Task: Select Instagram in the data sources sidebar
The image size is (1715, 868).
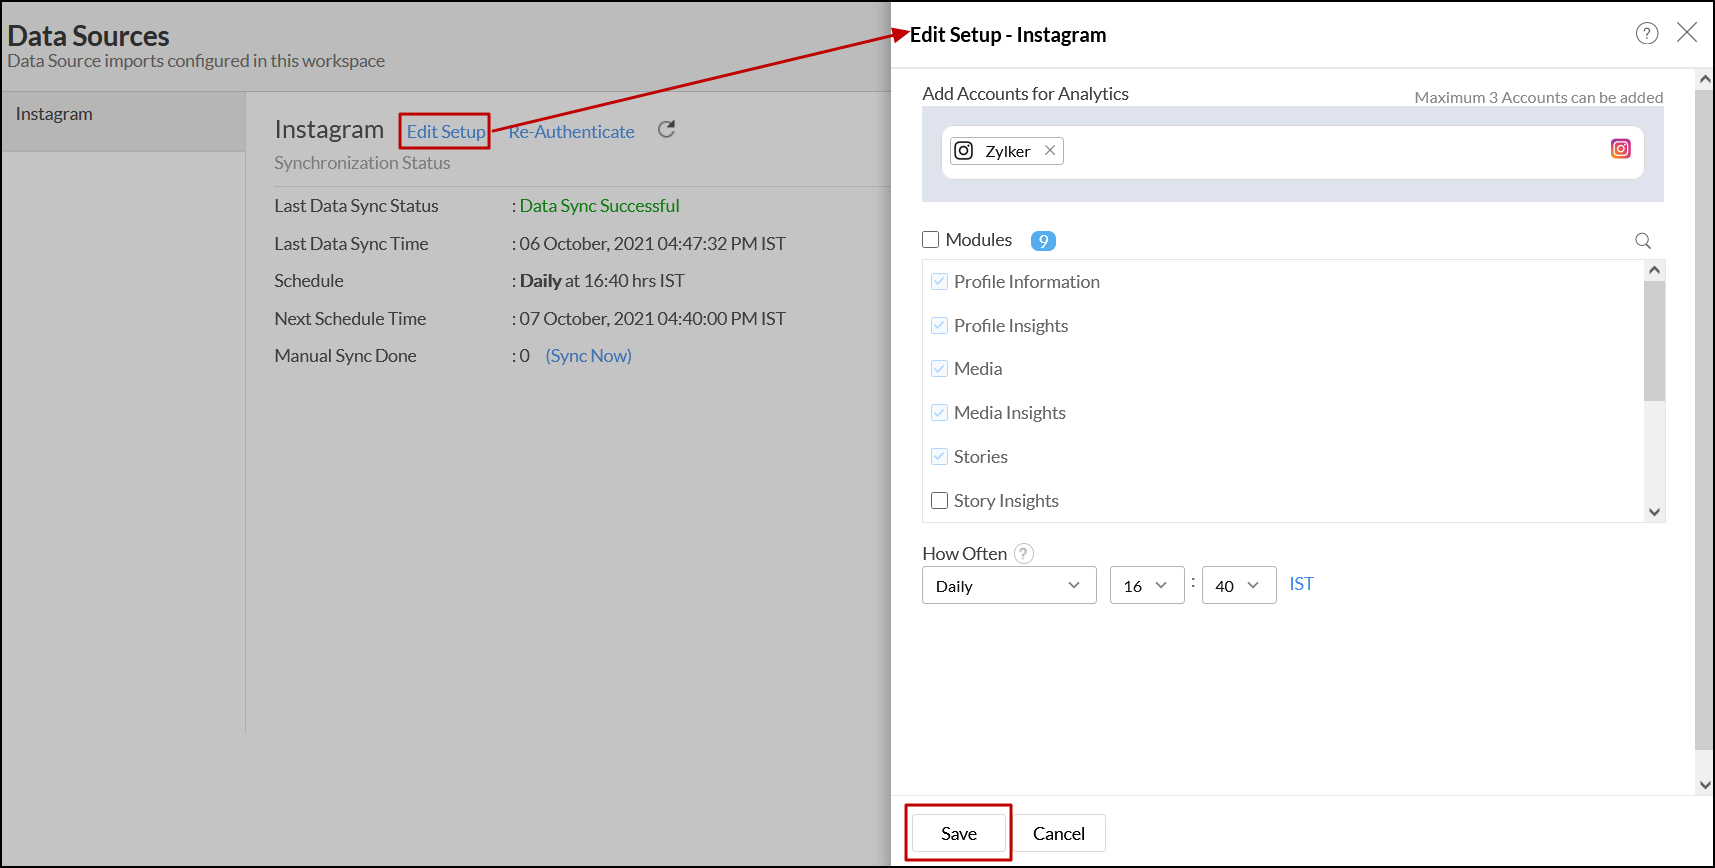Action: (x=55, y=114)
